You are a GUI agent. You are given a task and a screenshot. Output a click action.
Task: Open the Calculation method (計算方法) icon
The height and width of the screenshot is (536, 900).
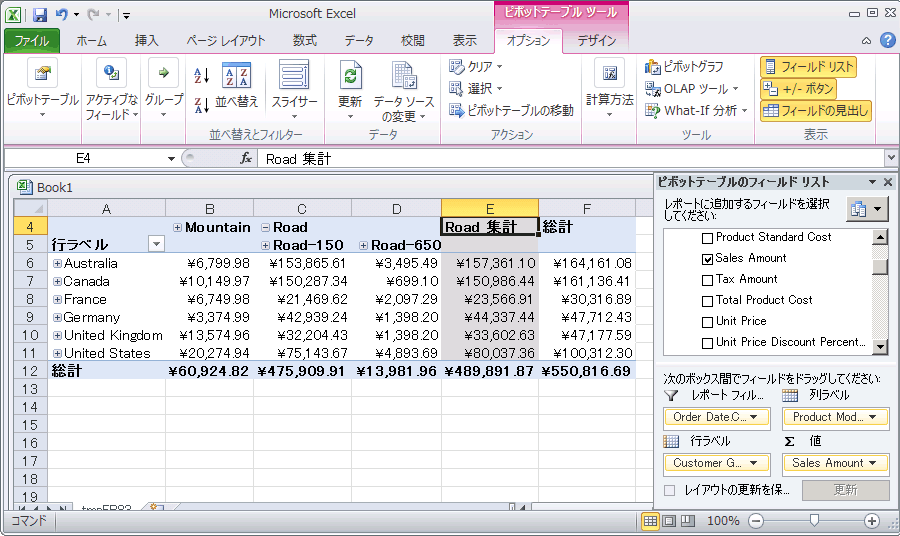(x=609, y=77)
